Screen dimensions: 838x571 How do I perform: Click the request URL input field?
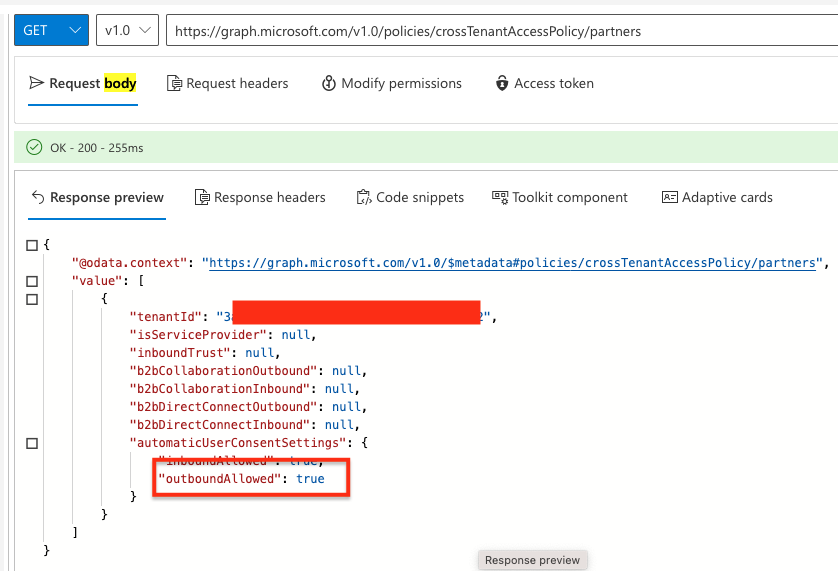click(500, 31)
